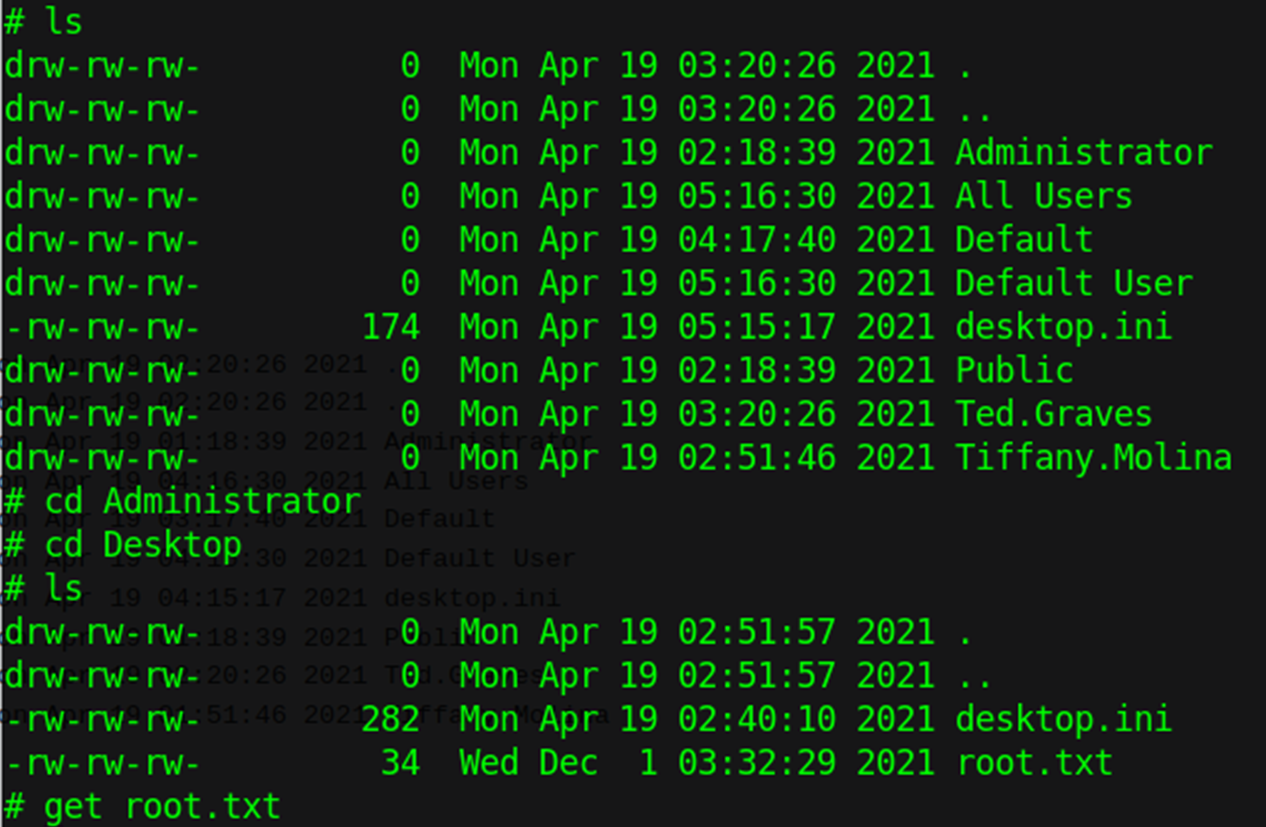Click the Default directory name at 04:17:40
The width and height of the screenshot is (1266, 827).
point(1024,240)
